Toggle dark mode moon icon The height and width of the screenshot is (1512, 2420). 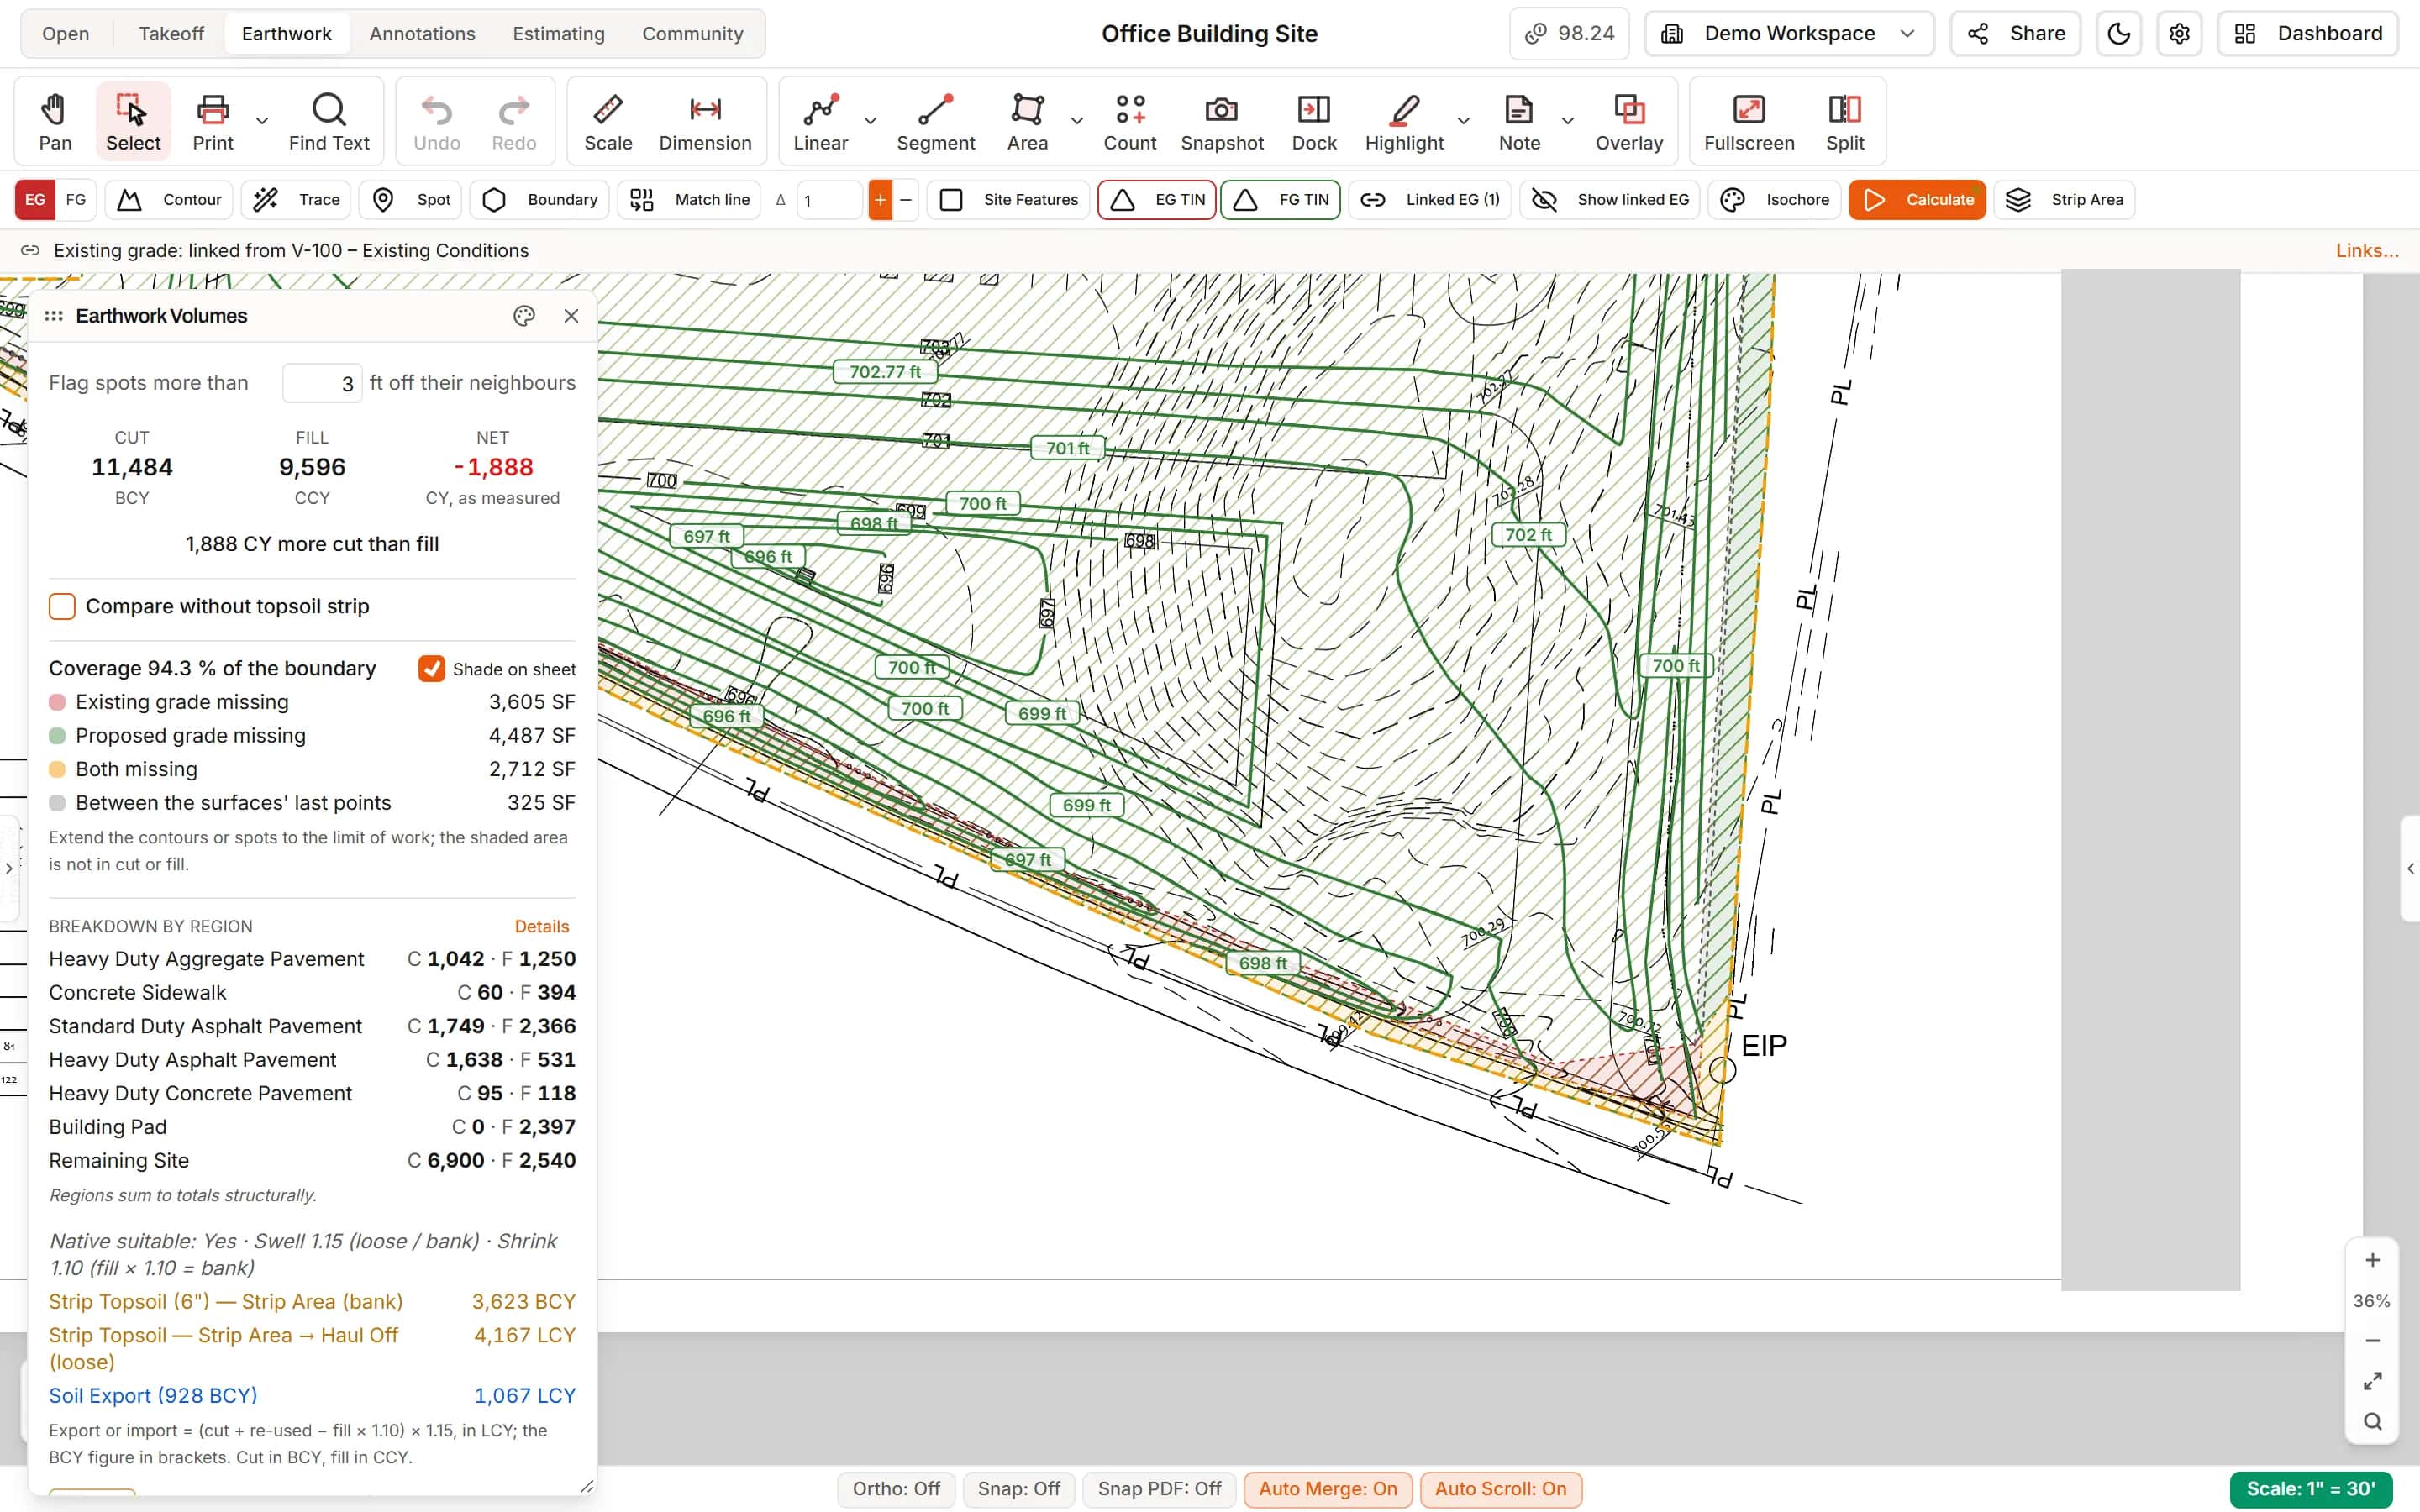tap(2119, 34)
